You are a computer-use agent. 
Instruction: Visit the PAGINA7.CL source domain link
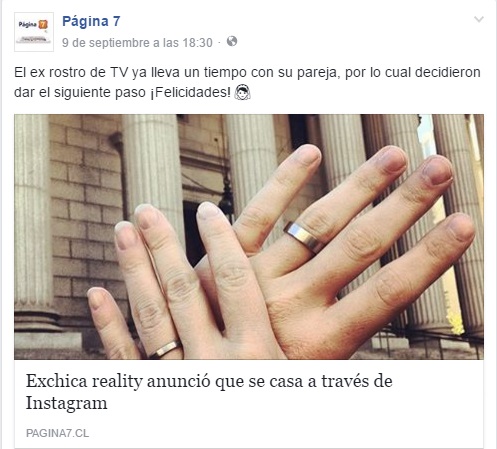57,433
